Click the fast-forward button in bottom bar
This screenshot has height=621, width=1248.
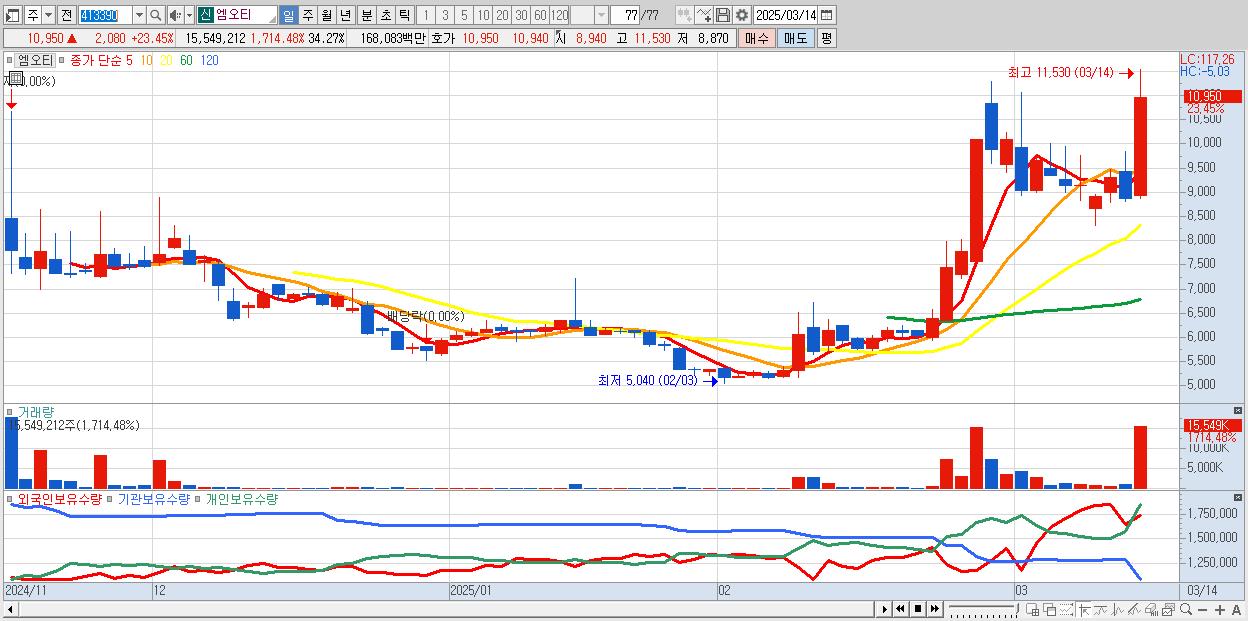pos(934,609)
